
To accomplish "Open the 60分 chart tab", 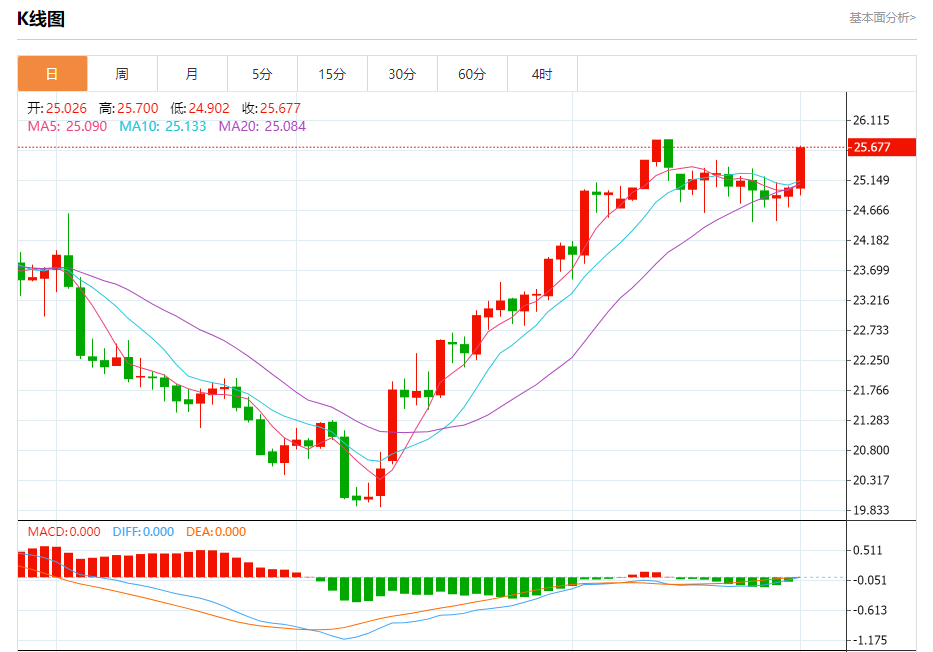I will (472, 74).
